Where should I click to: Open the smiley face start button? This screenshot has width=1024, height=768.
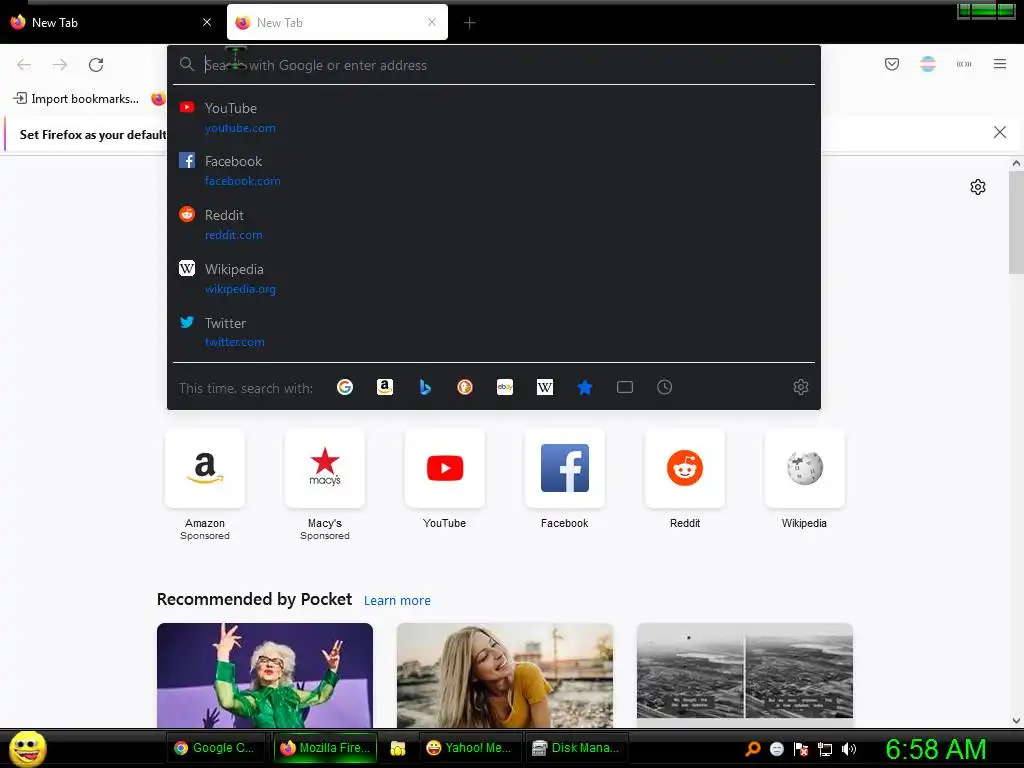tap(27, 748)
